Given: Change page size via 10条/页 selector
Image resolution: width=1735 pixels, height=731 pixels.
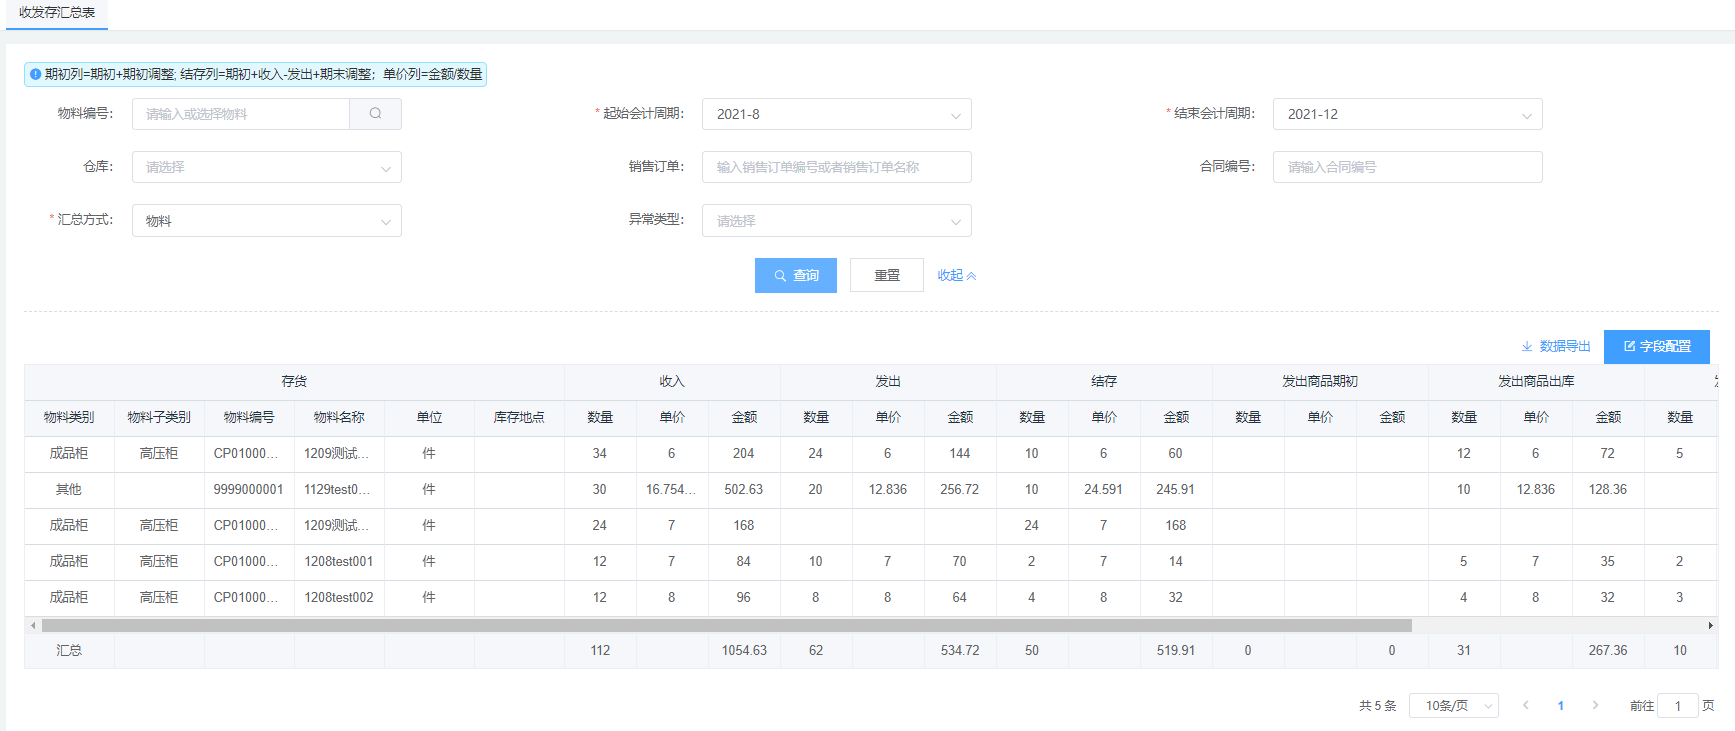Looking at the screenshot, I should [1453, 705].
